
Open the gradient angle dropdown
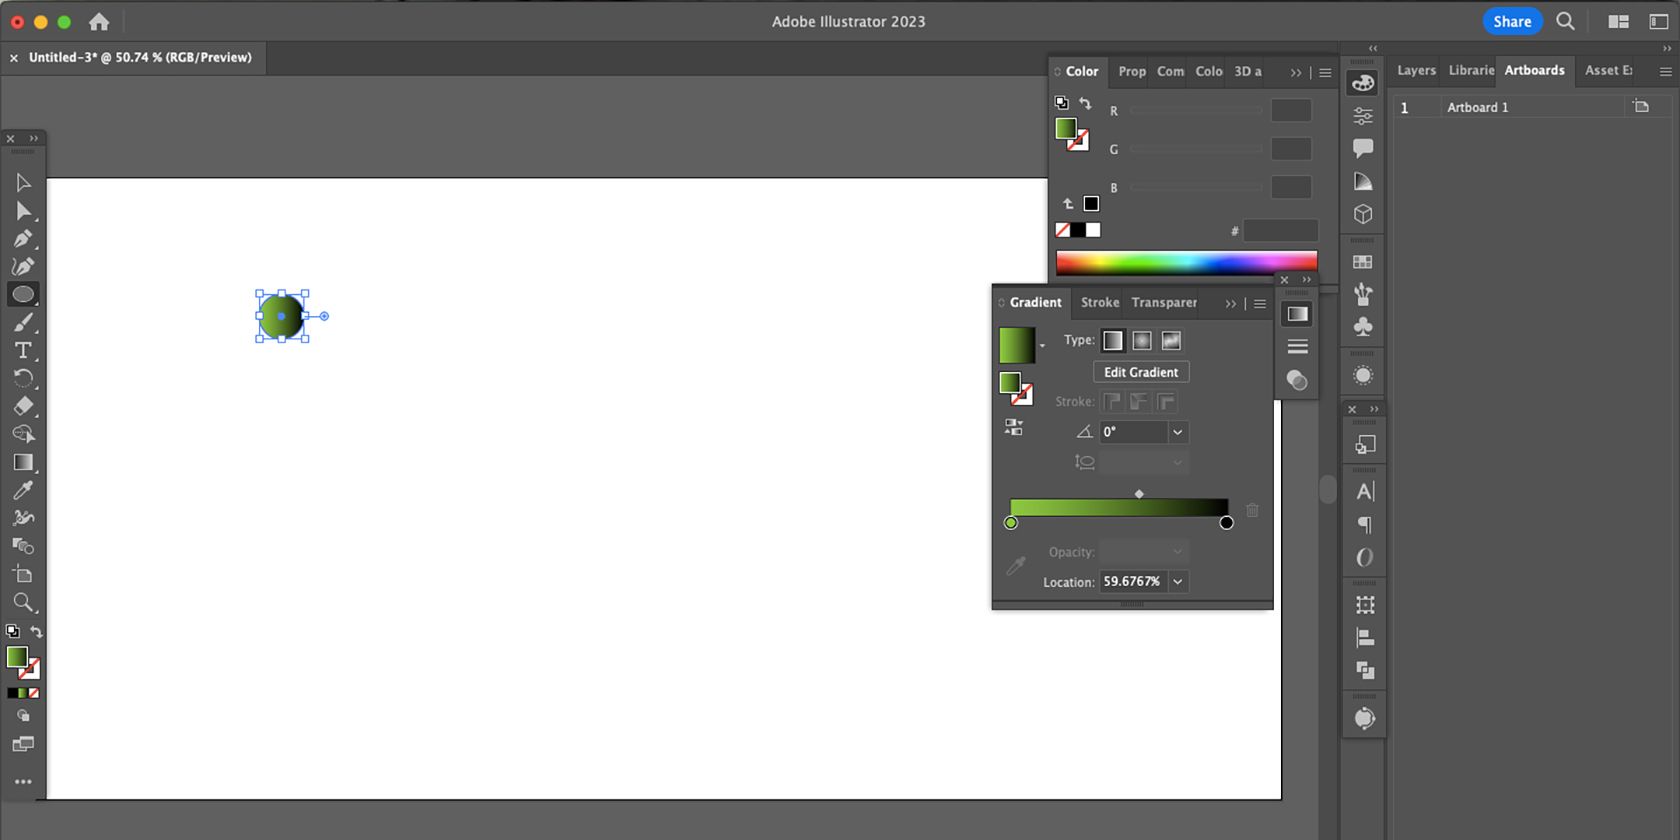(x=1178, y=432)
